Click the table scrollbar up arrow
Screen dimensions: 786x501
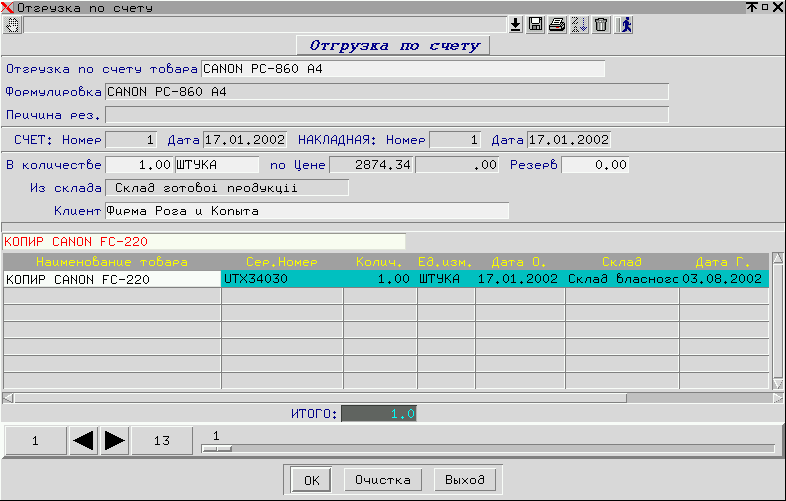pyautogui.click(x=778, y=258)
